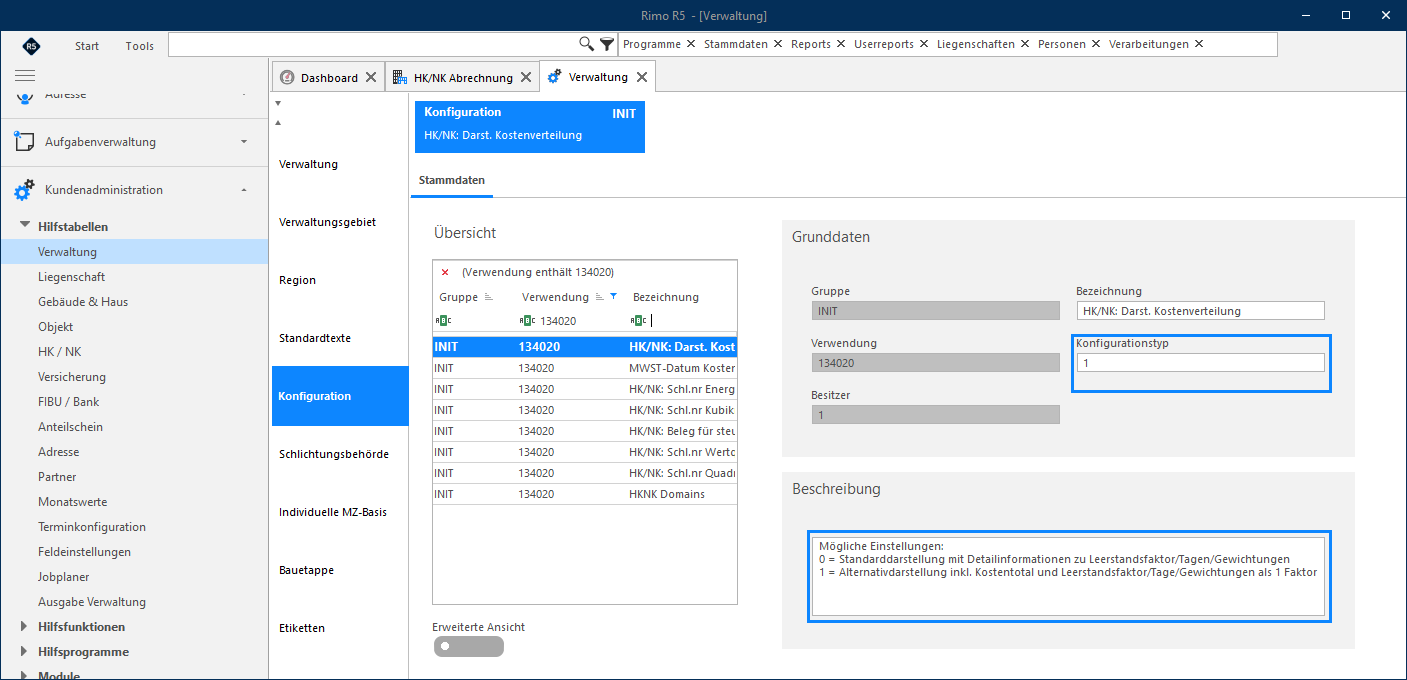This screenshot has height=680, width=1407.
Task: Open the Tools menu item
Action: (x=140, y=46)
